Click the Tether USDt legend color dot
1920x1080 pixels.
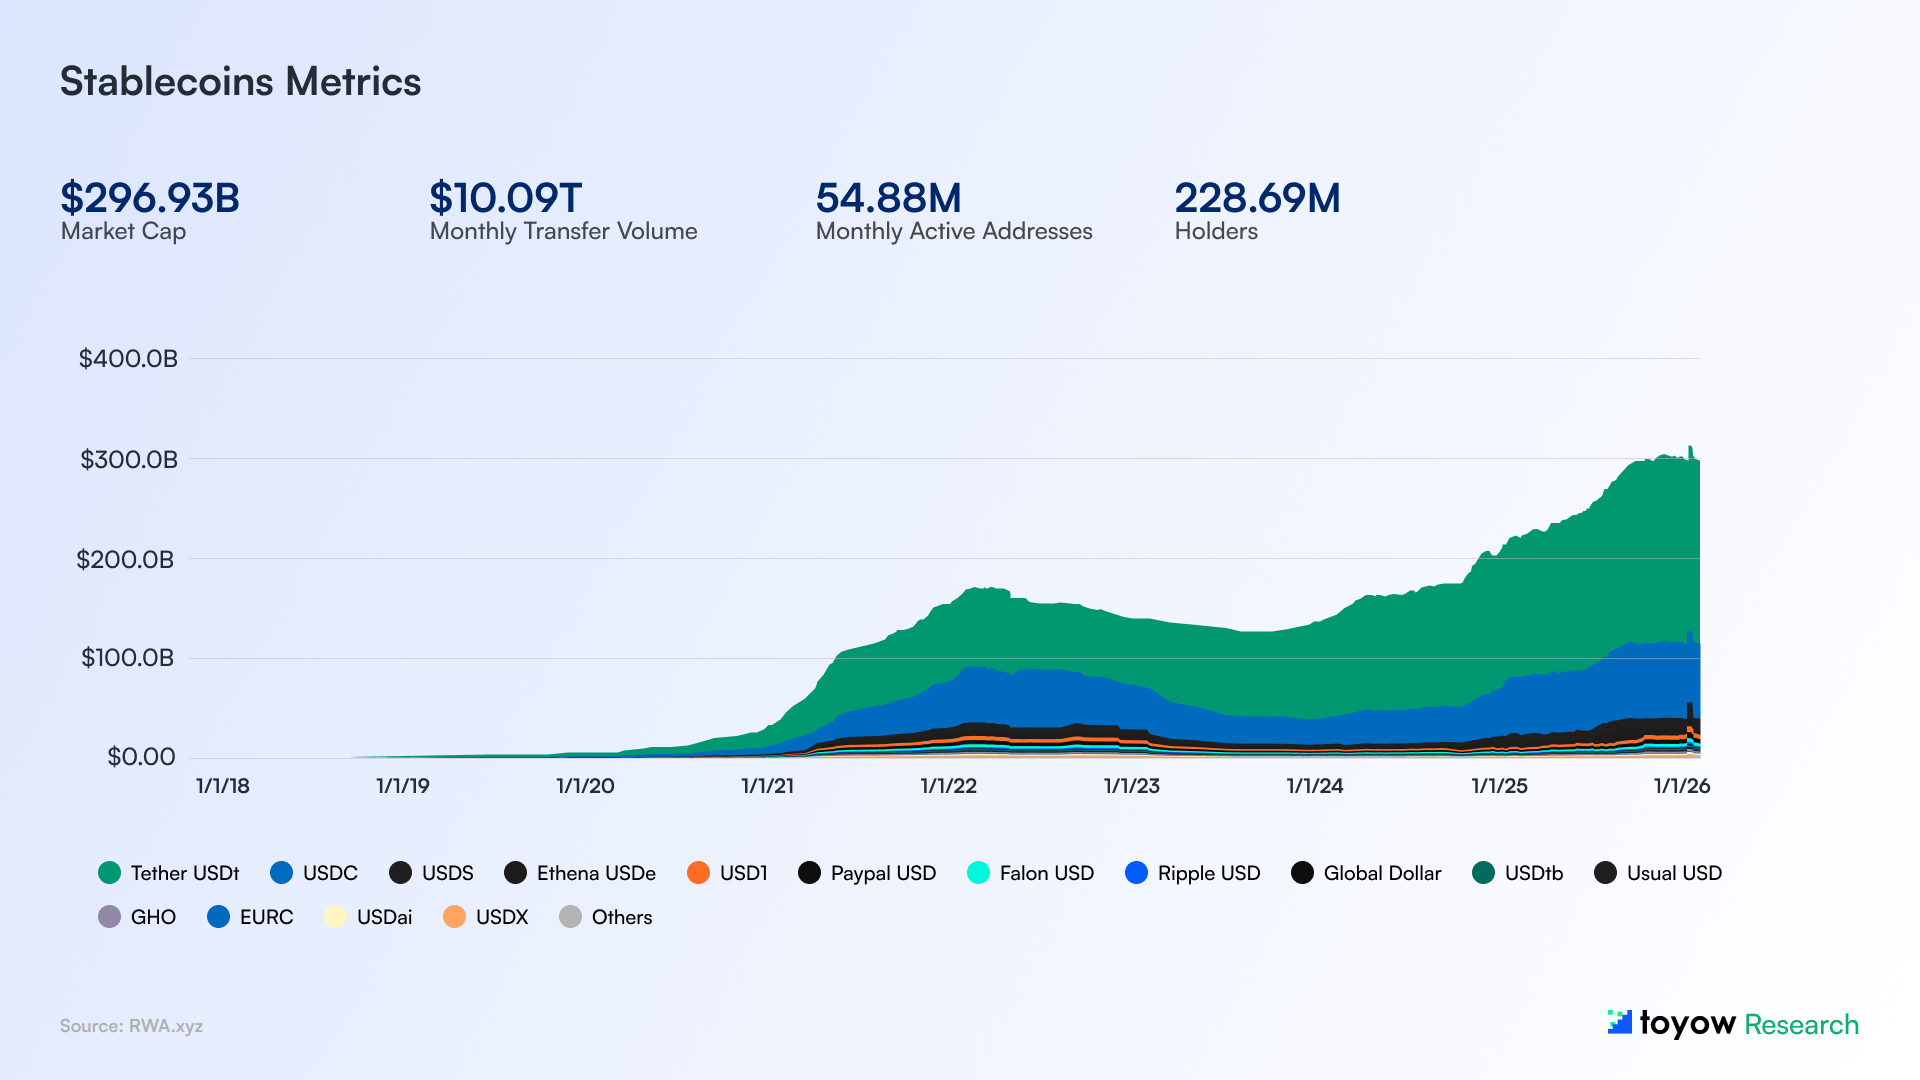[109, 873]
